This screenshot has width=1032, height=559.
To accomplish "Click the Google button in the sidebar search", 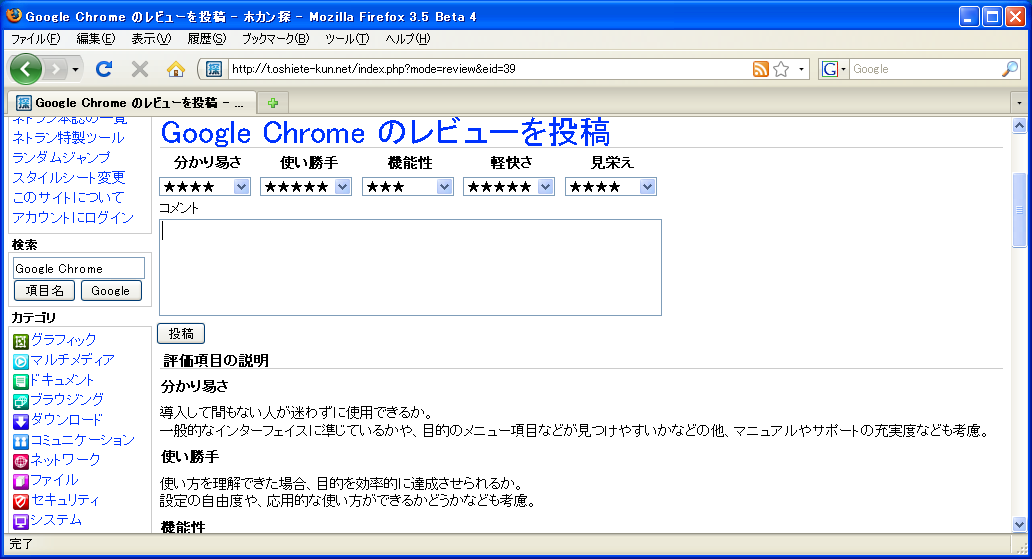I will tap(111, 290).
